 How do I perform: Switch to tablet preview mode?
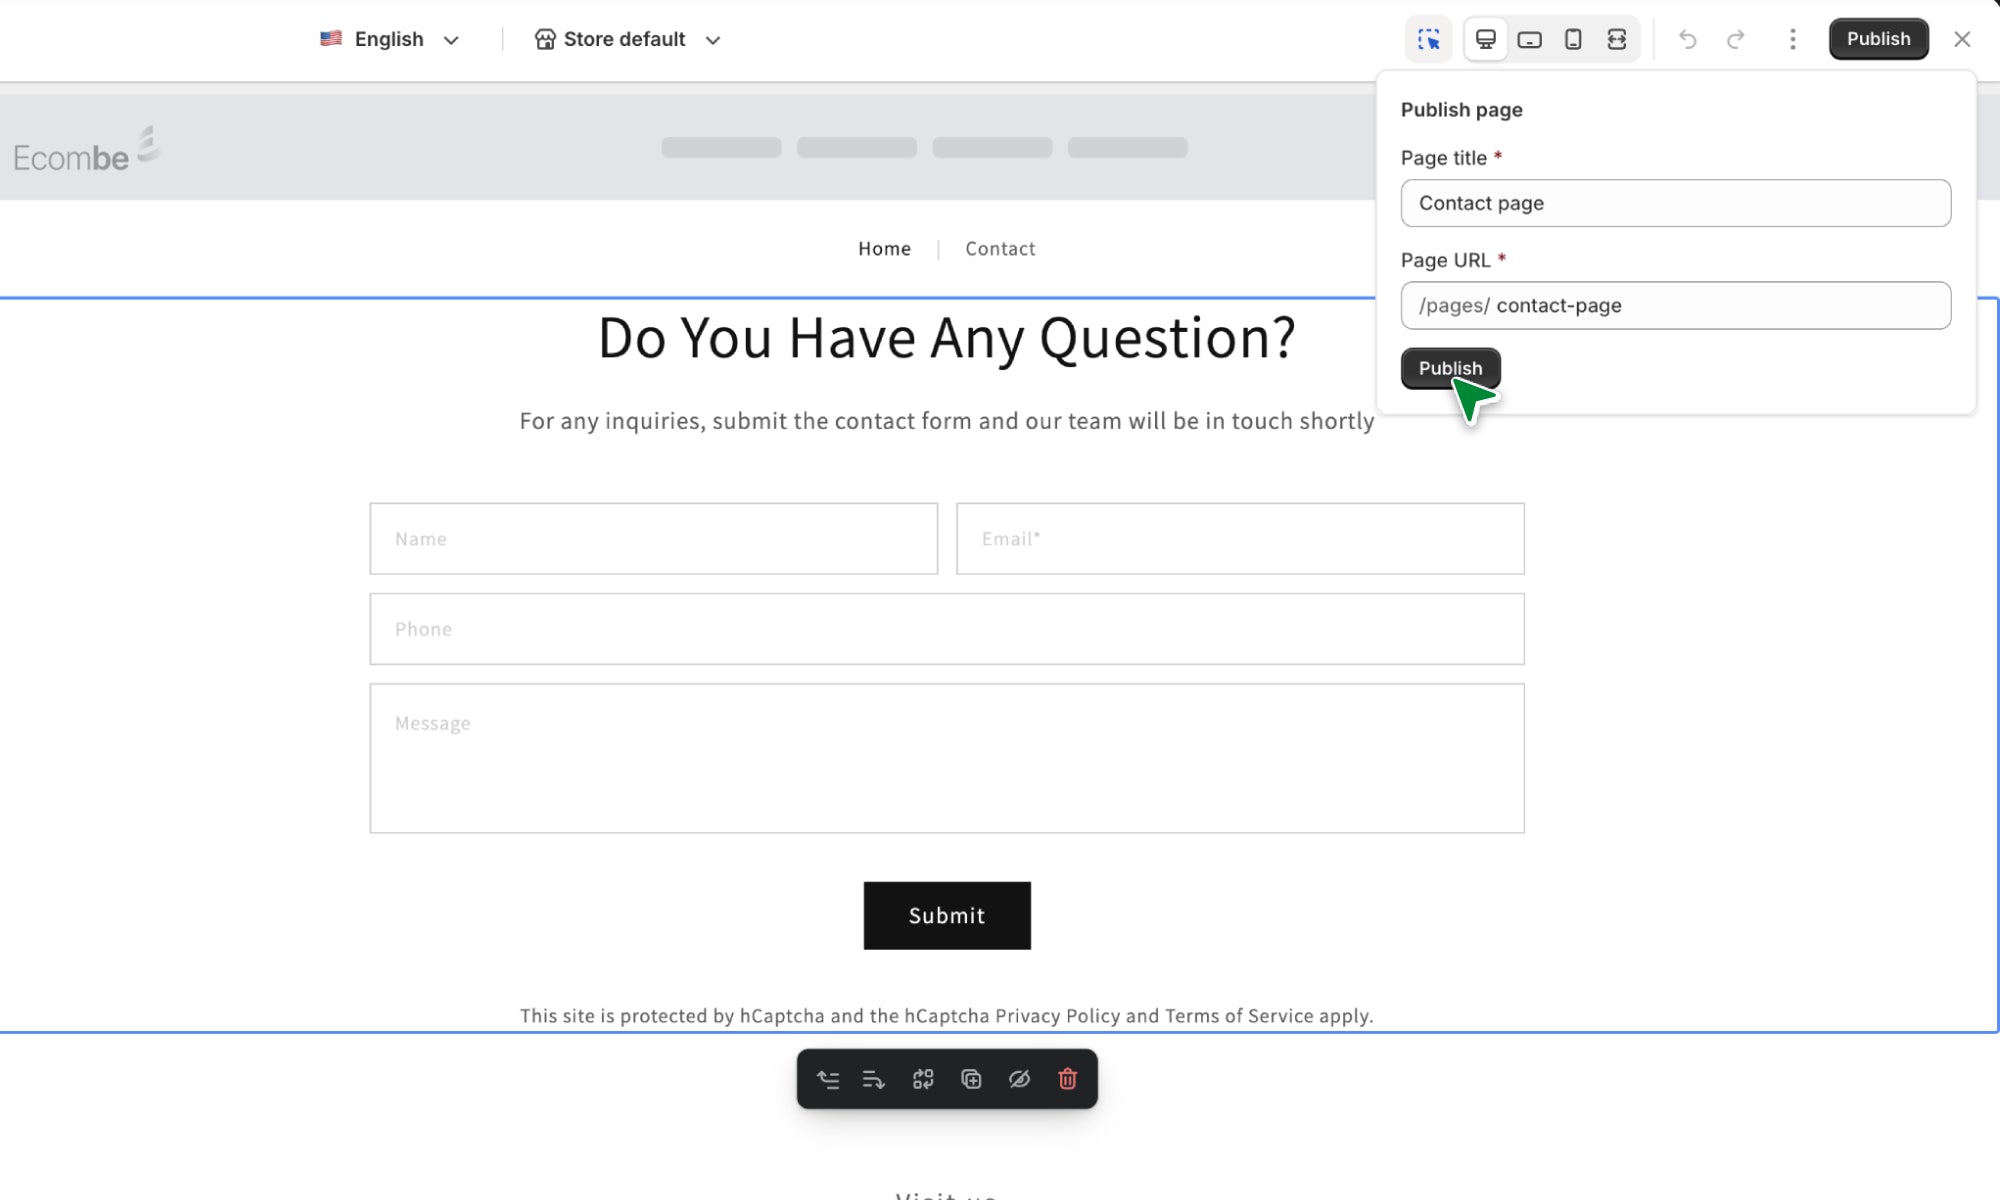pos(1529,39)
